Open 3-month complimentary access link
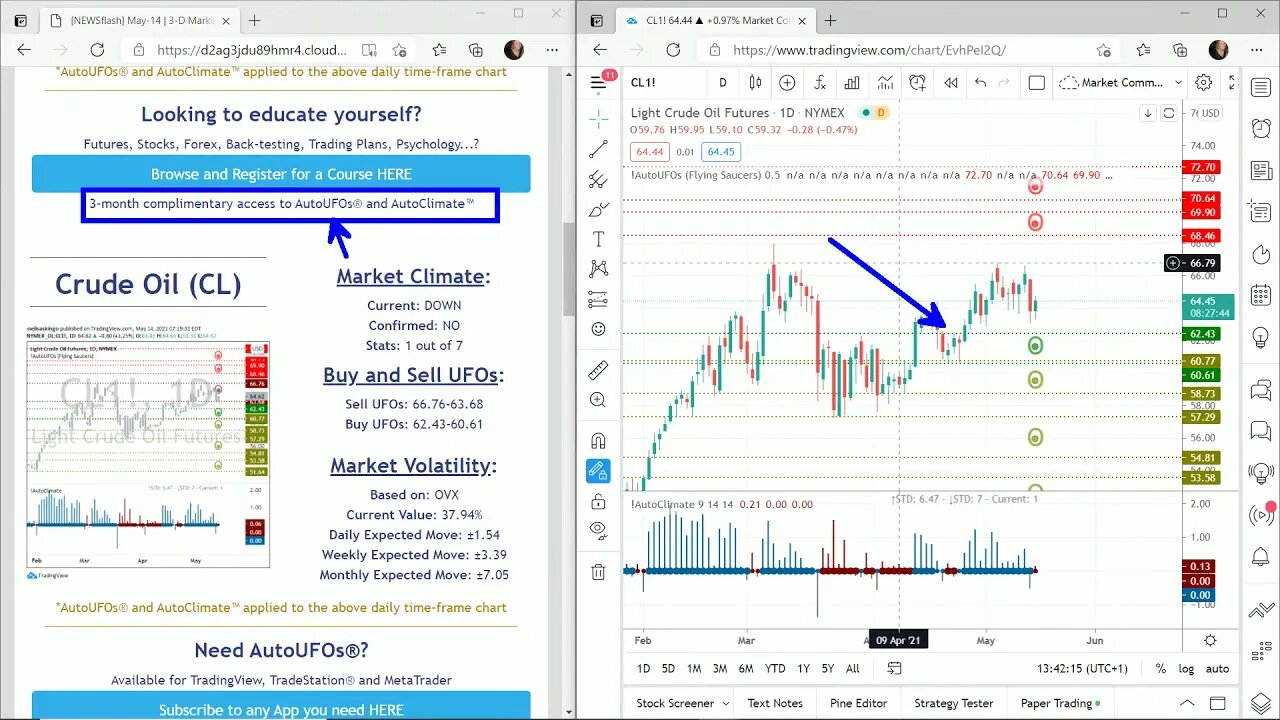 point(281,203)
